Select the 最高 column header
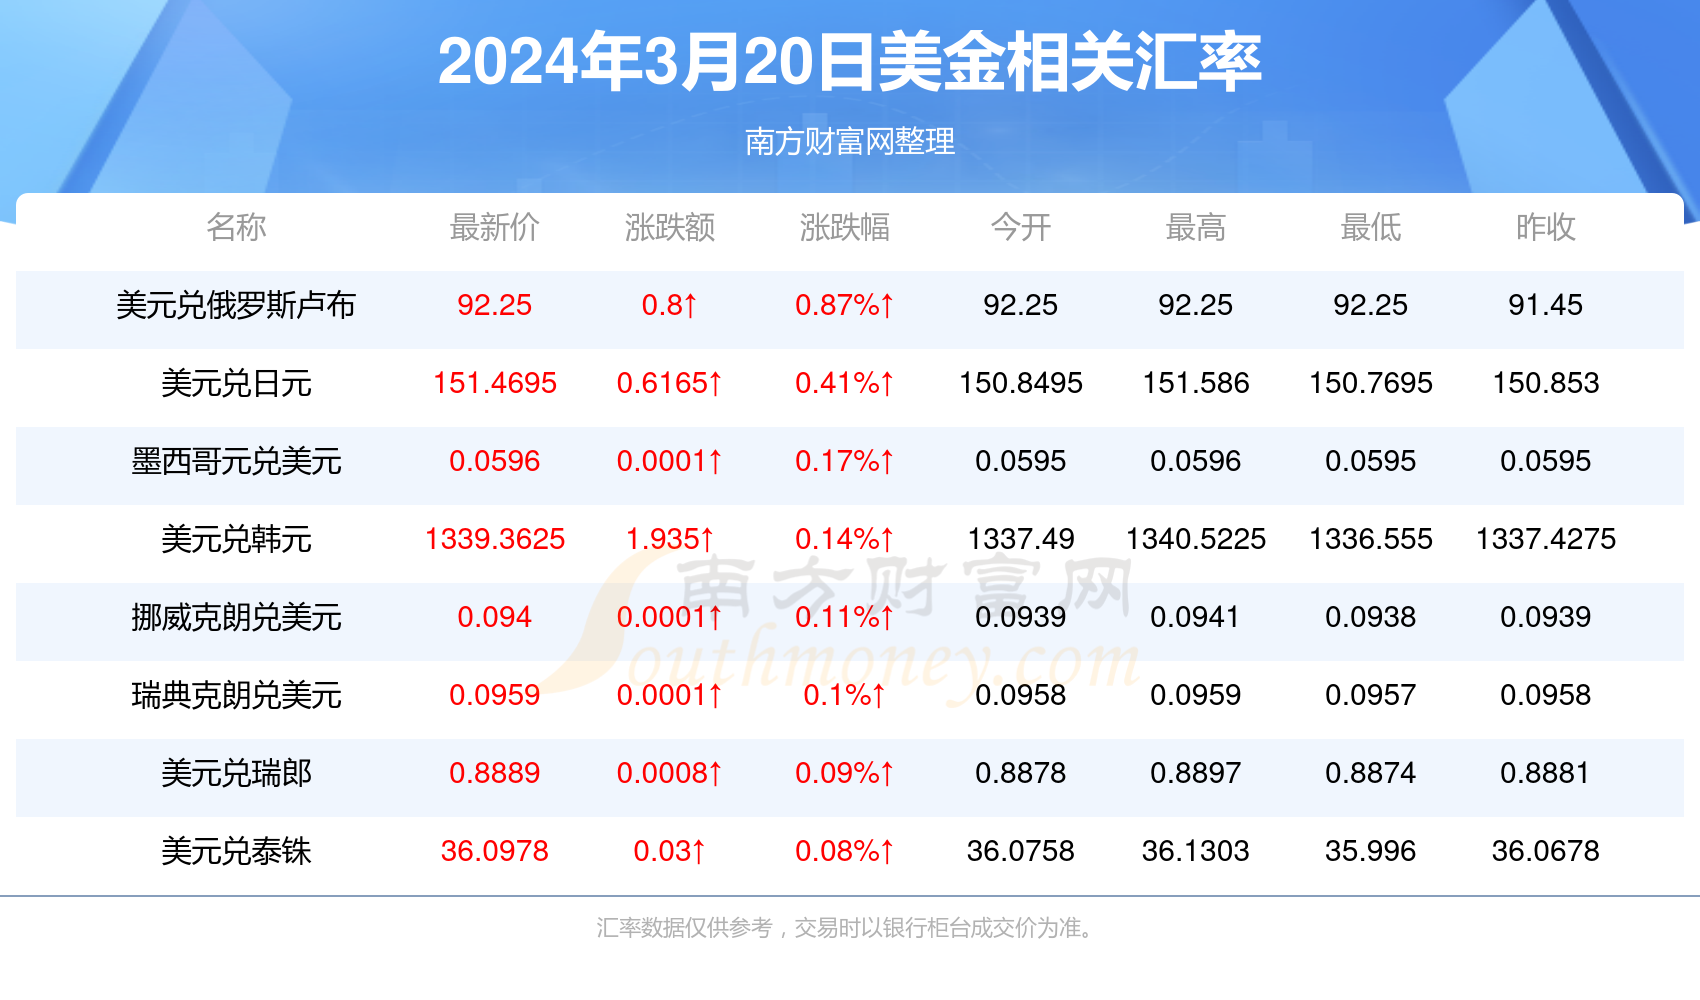Image resolution: width=1700 pixels, height=1000 pixels. [1195, 227]
